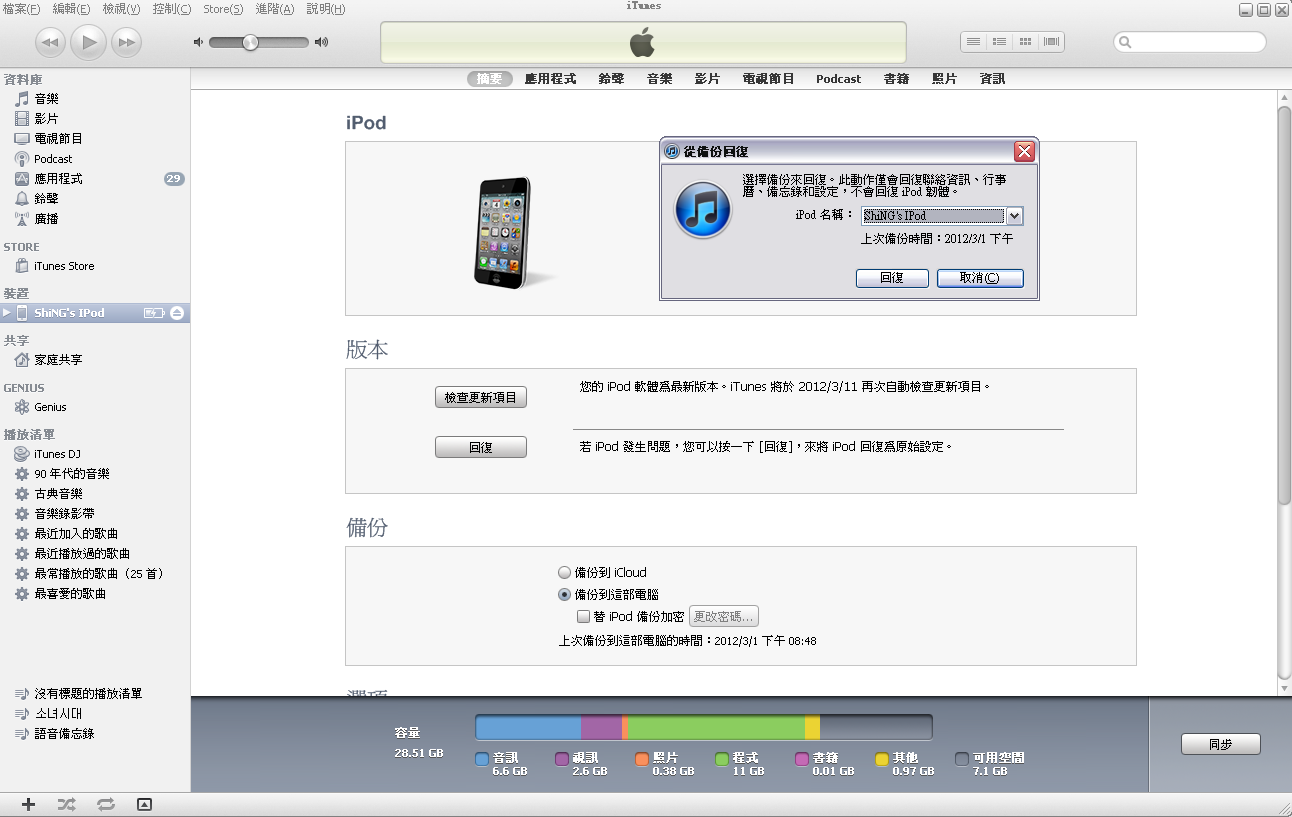The width and height of the screenshot is (1292, 817).
Task: Open the 檔案(F) menu
Action: pyautogui.click(x=21, y=9)
